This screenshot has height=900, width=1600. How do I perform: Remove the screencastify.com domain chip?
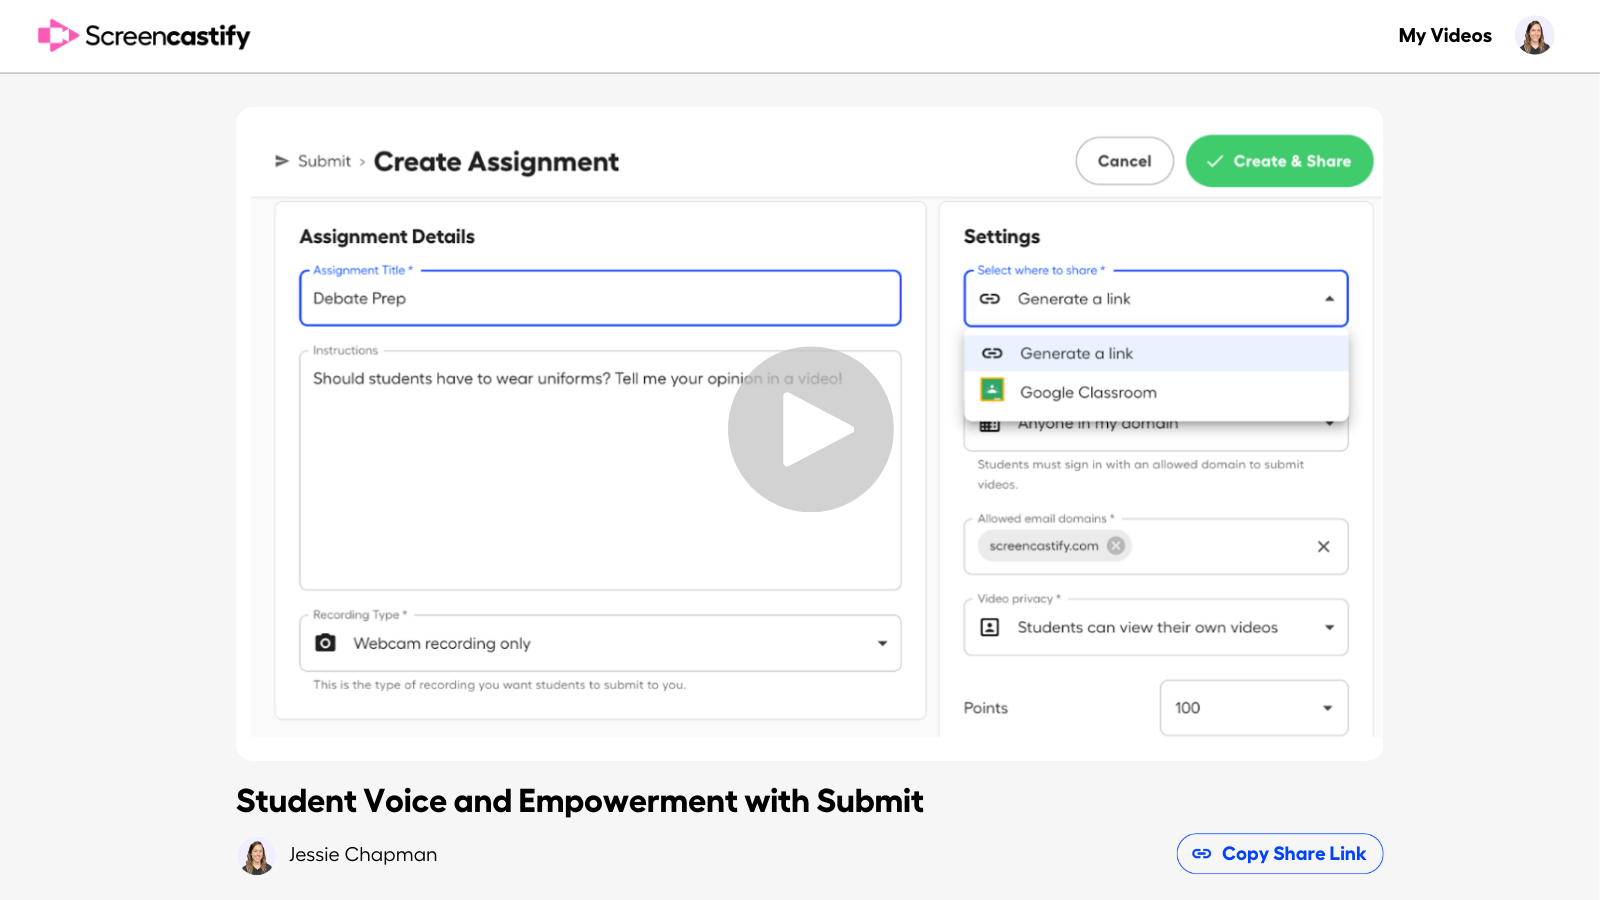1116,546
